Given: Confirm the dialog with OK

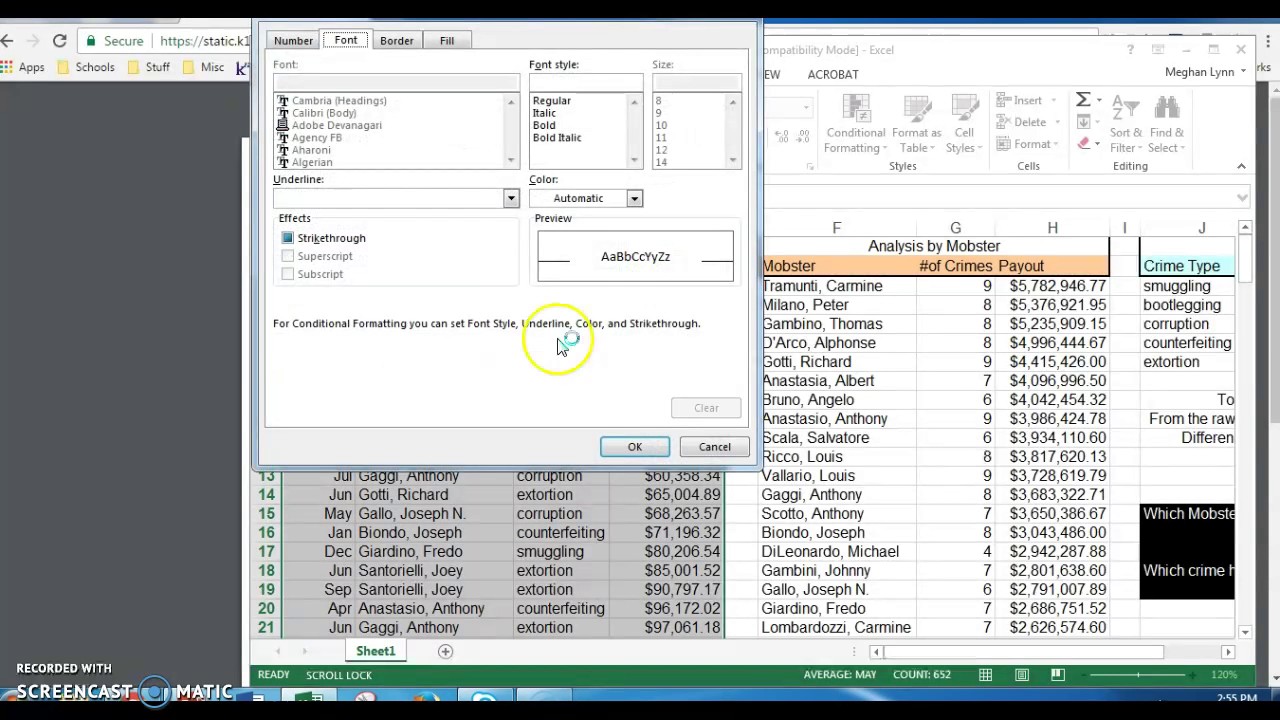Looking at the screenshot, I should coord(635,447).
